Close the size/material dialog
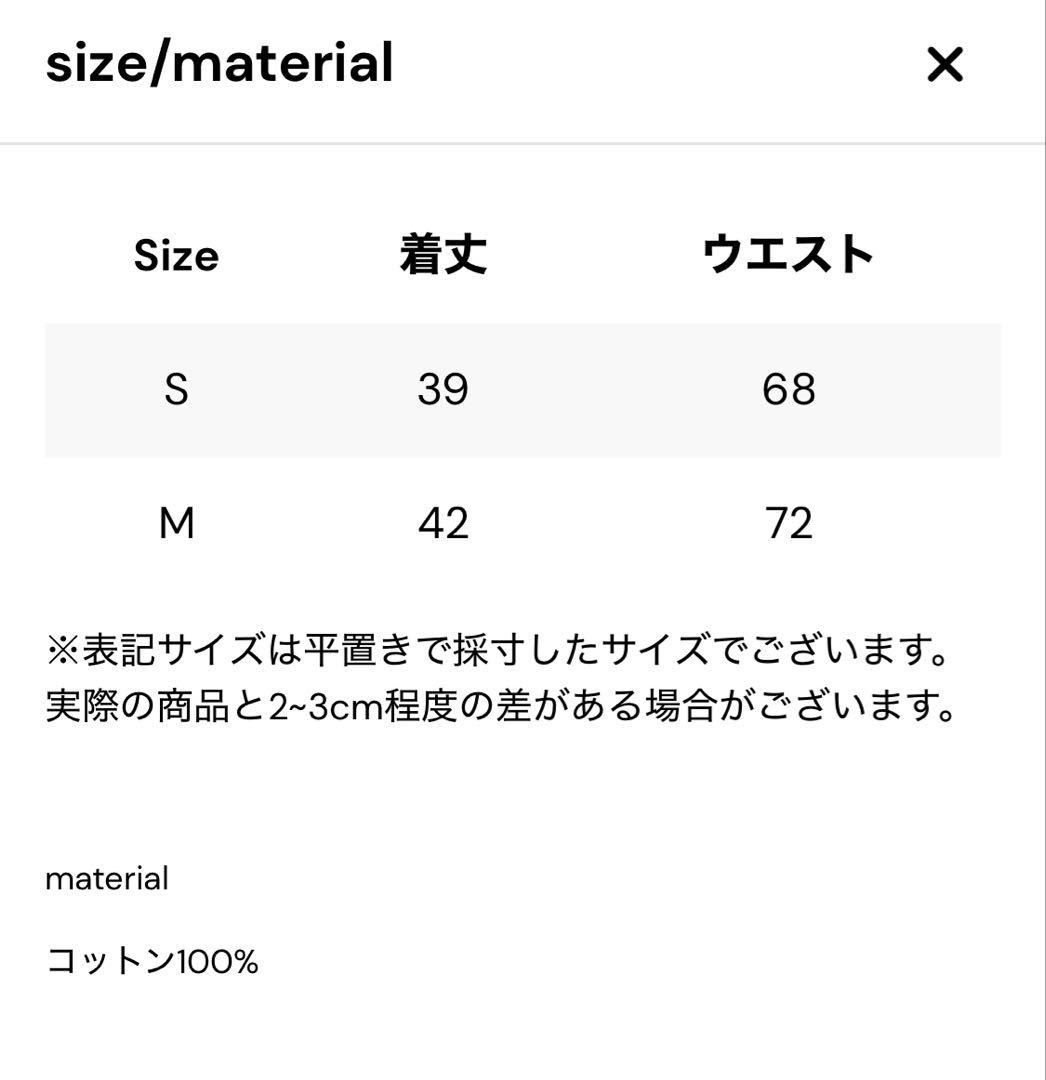Viewport: 1046px width, 1080px height. tap(944, 64)
